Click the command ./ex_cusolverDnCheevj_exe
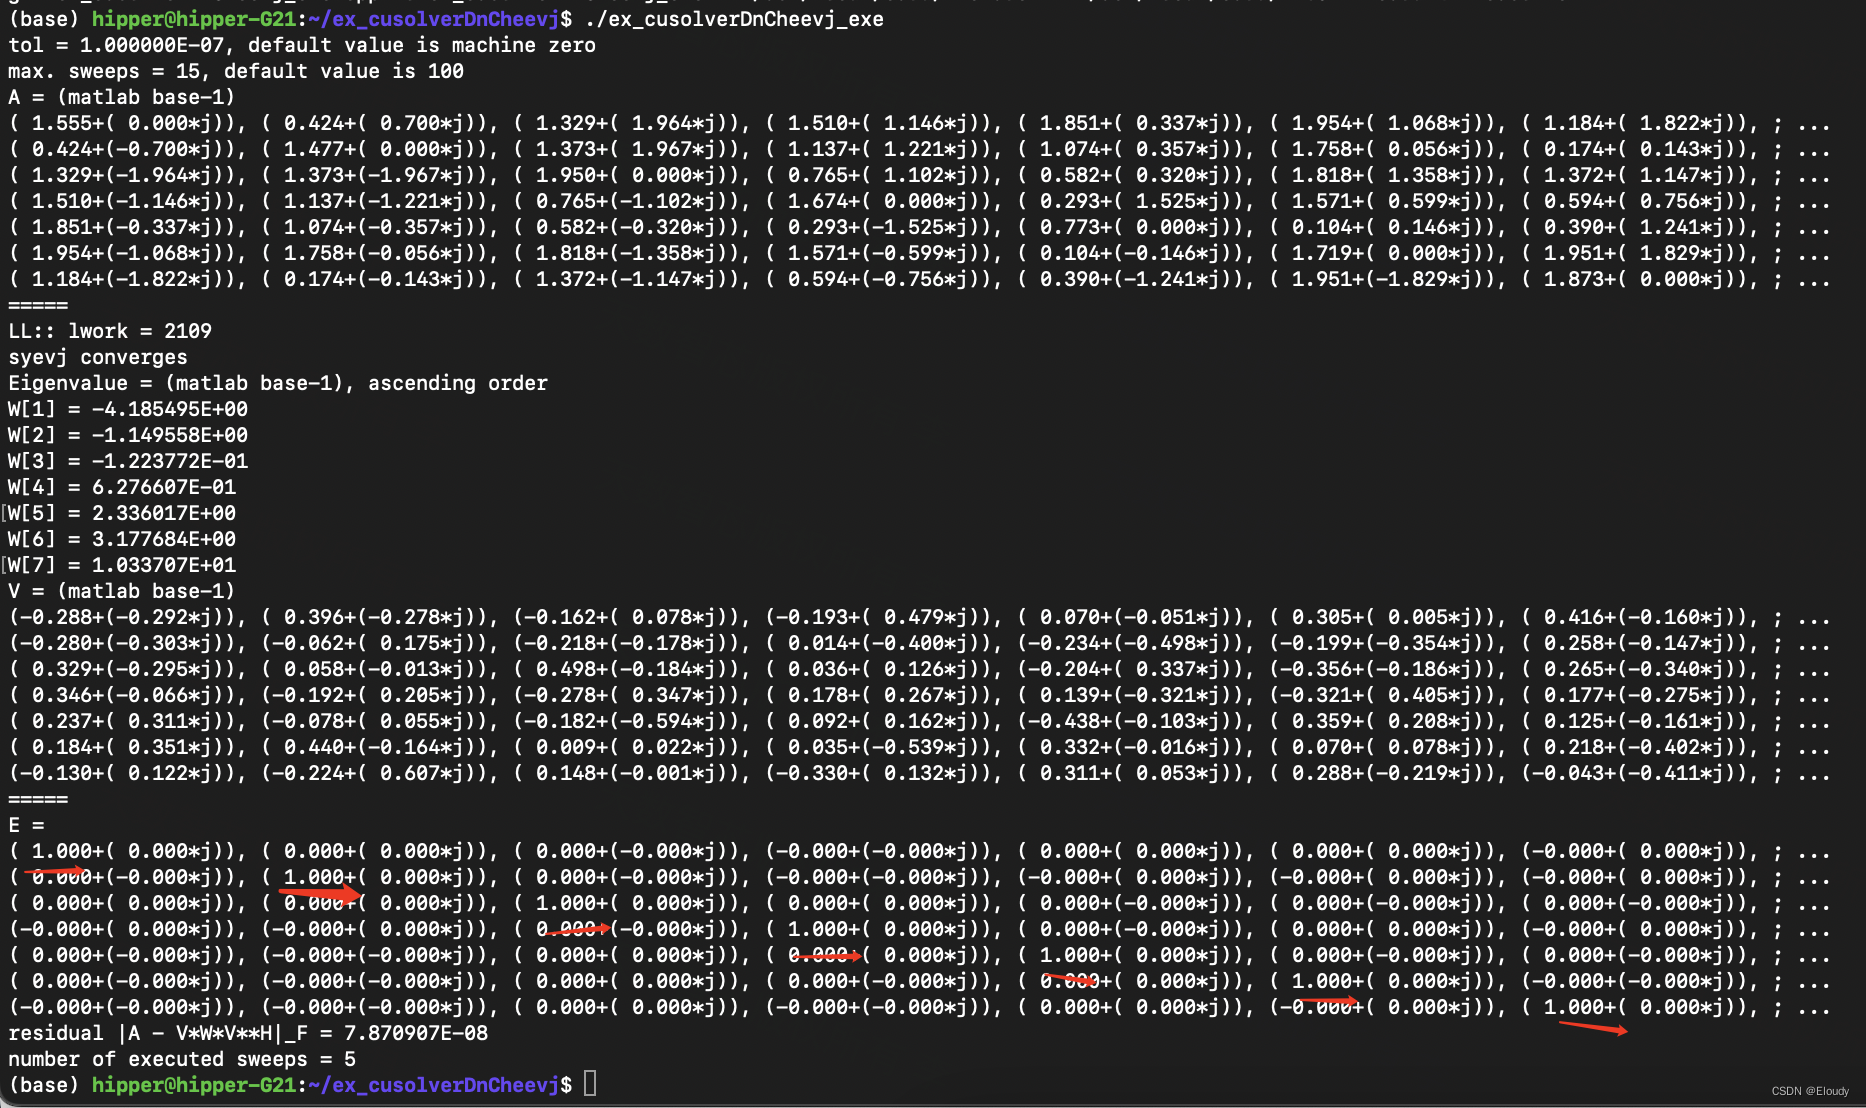 pyautogui.click(x=734, y=19)
